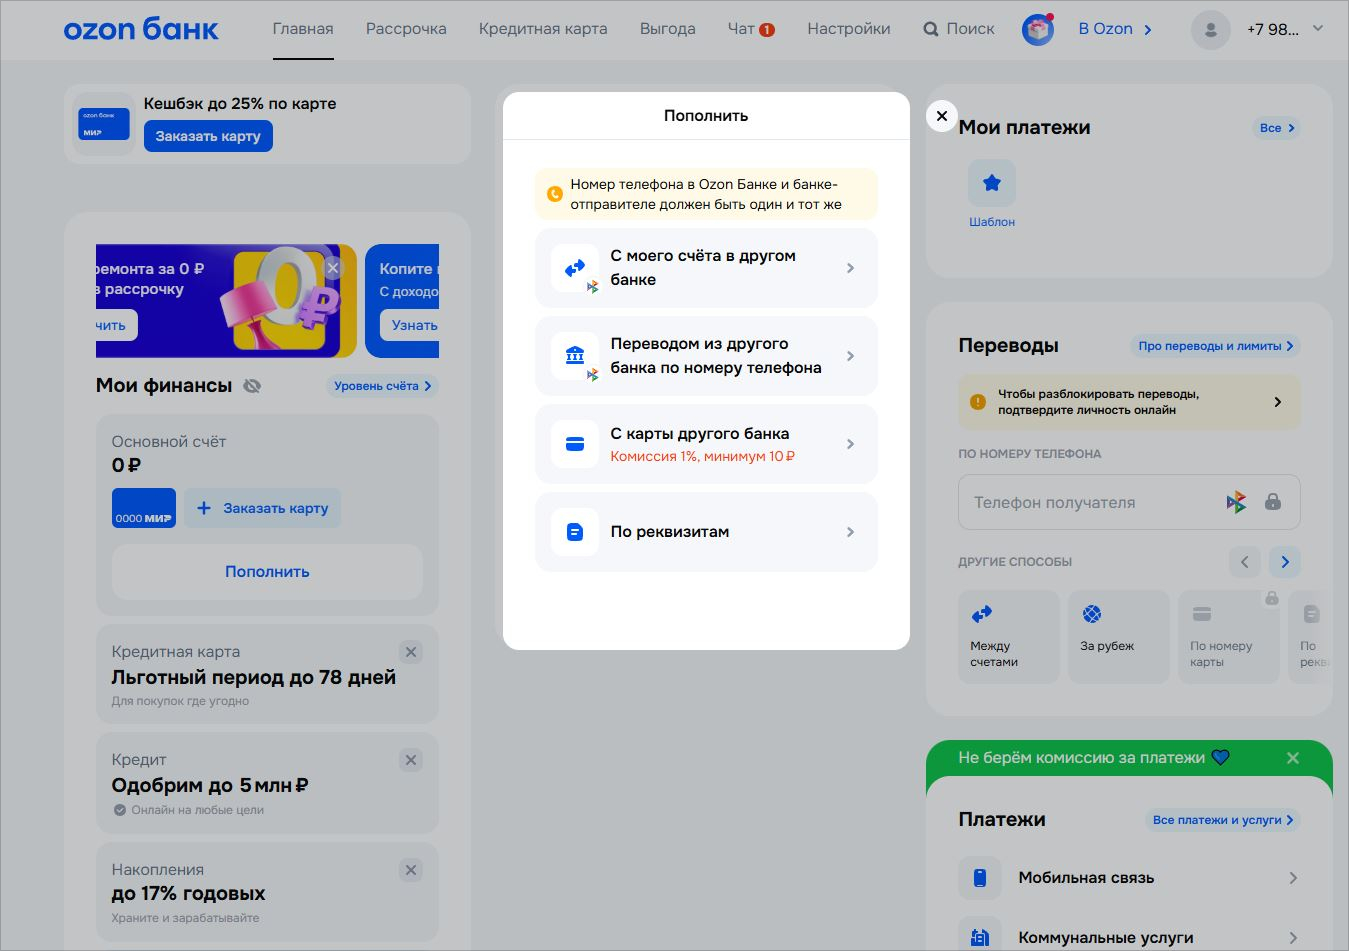Click the Ozon gift box icon

pos(1038,30)
